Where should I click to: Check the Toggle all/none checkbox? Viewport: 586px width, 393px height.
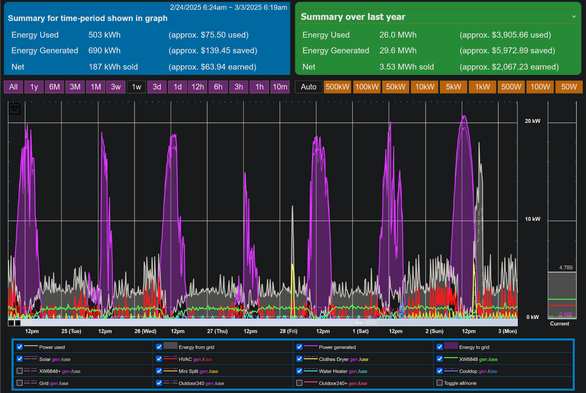tap(440, 383)
